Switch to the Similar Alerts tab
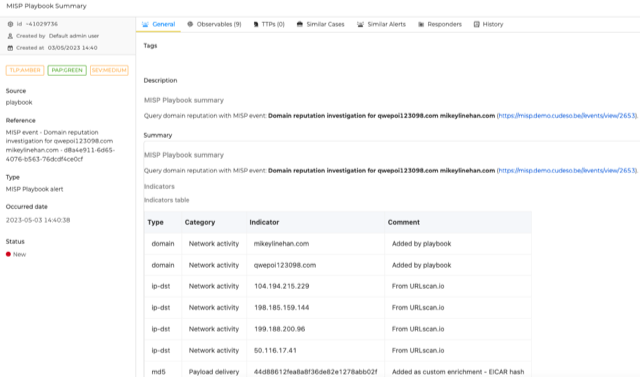 click(x=381, y=24)
